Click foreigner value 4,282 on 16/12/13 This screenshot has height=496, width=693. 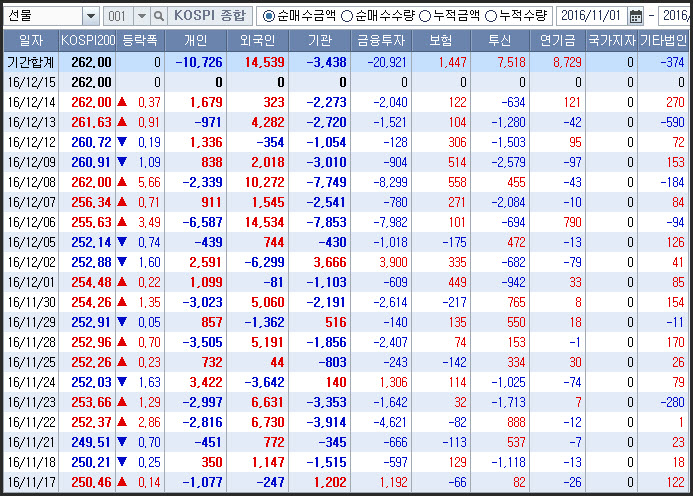tap(268, 122)
